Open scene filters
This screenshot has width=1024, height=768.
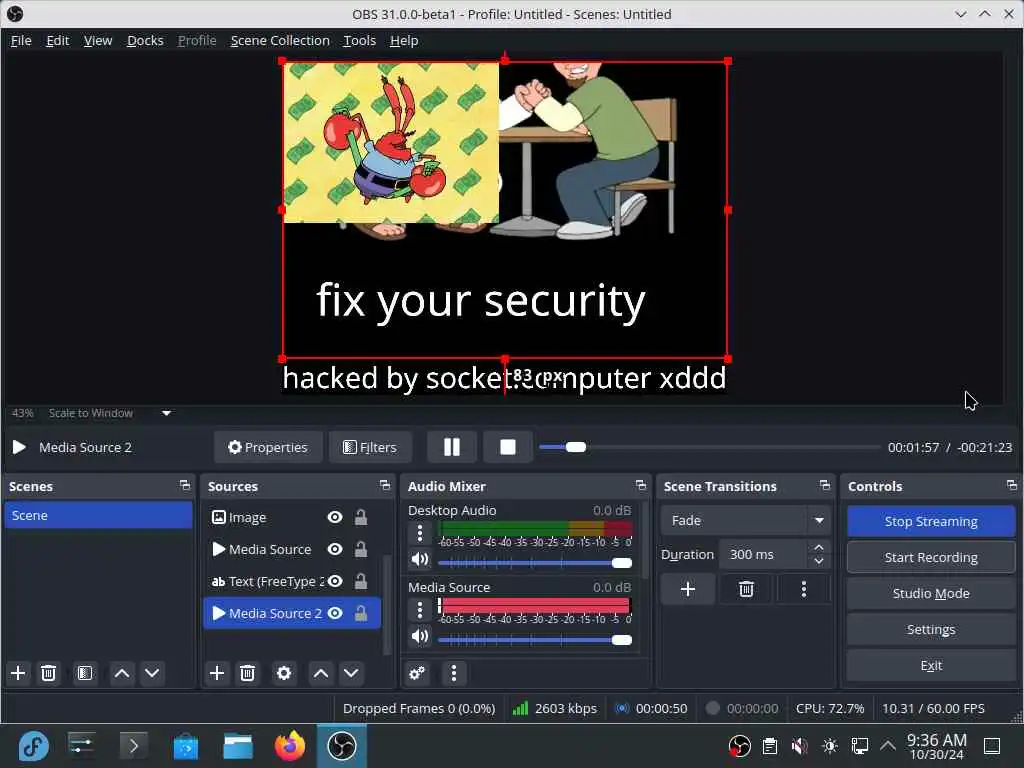[85, 673]
